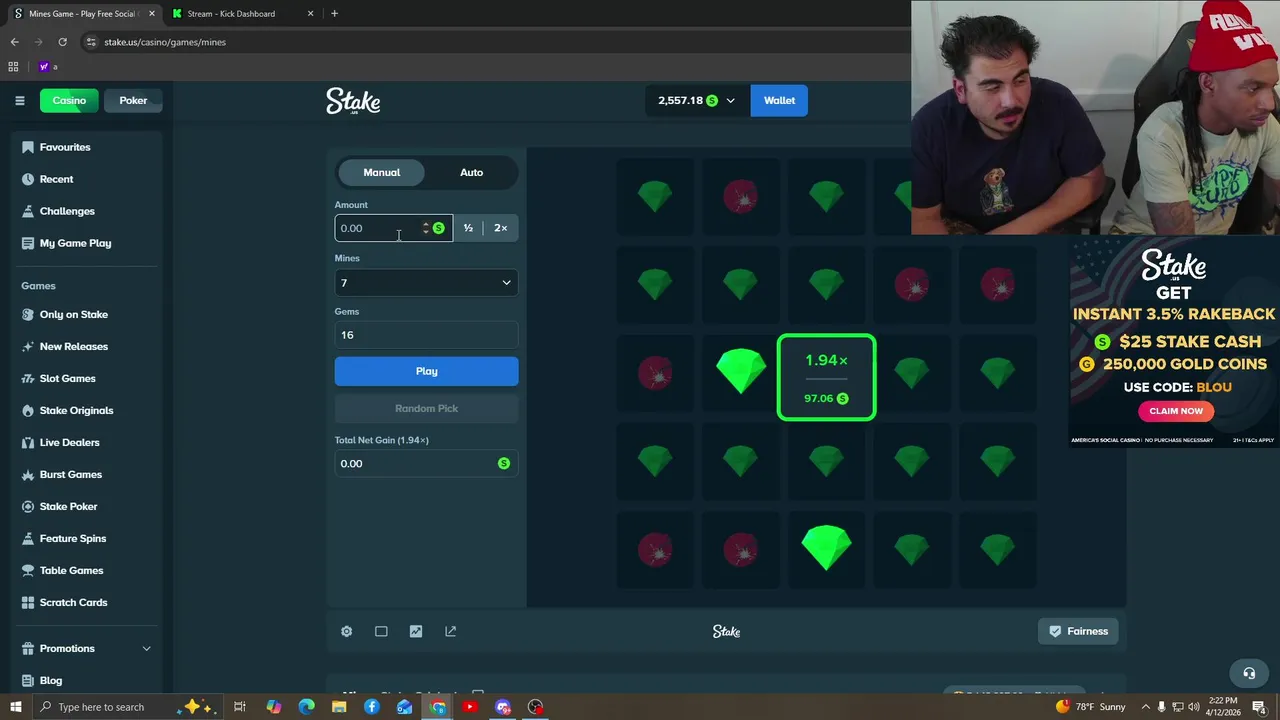This screenshot has width=1280, height=720.
Task: Show hidden system tray icons
Action: click(x=1146, y=707)
